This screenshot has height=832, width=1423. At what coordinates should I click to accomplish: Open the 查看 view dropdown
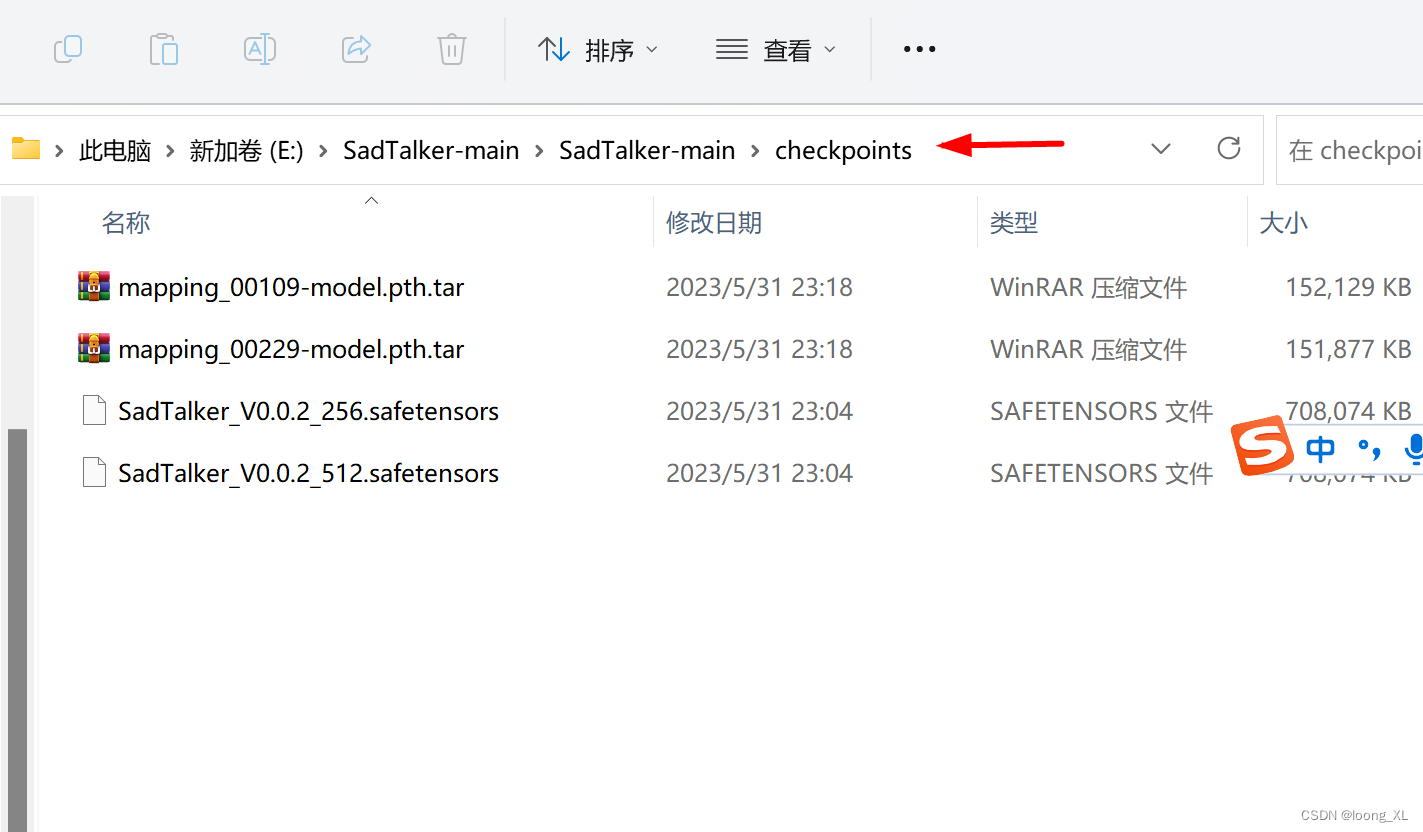tap(776, 49)
